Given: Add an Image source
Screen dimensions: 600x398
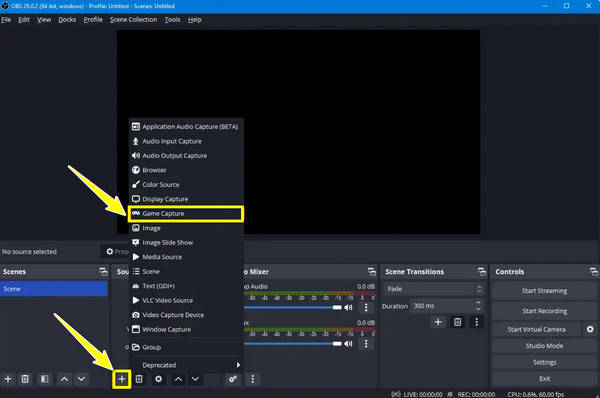Looking at the screenshot, I should (186, 228).
